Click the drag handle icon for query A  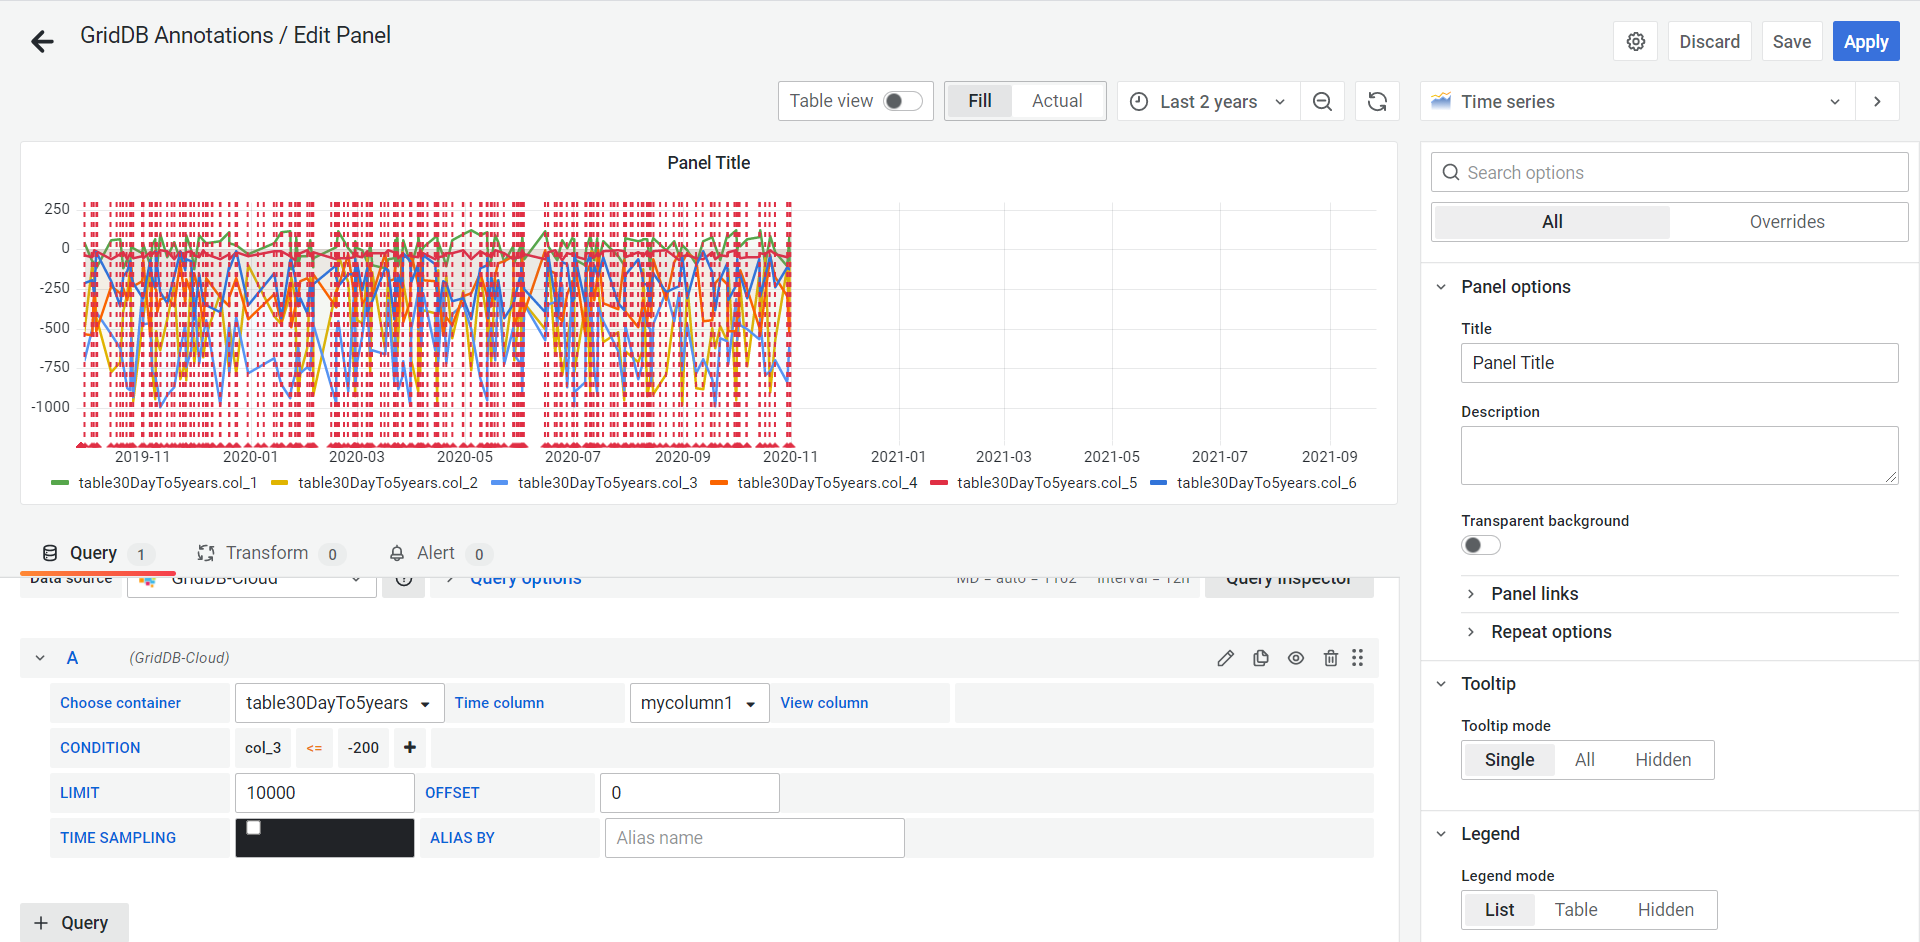[1357, 658]
